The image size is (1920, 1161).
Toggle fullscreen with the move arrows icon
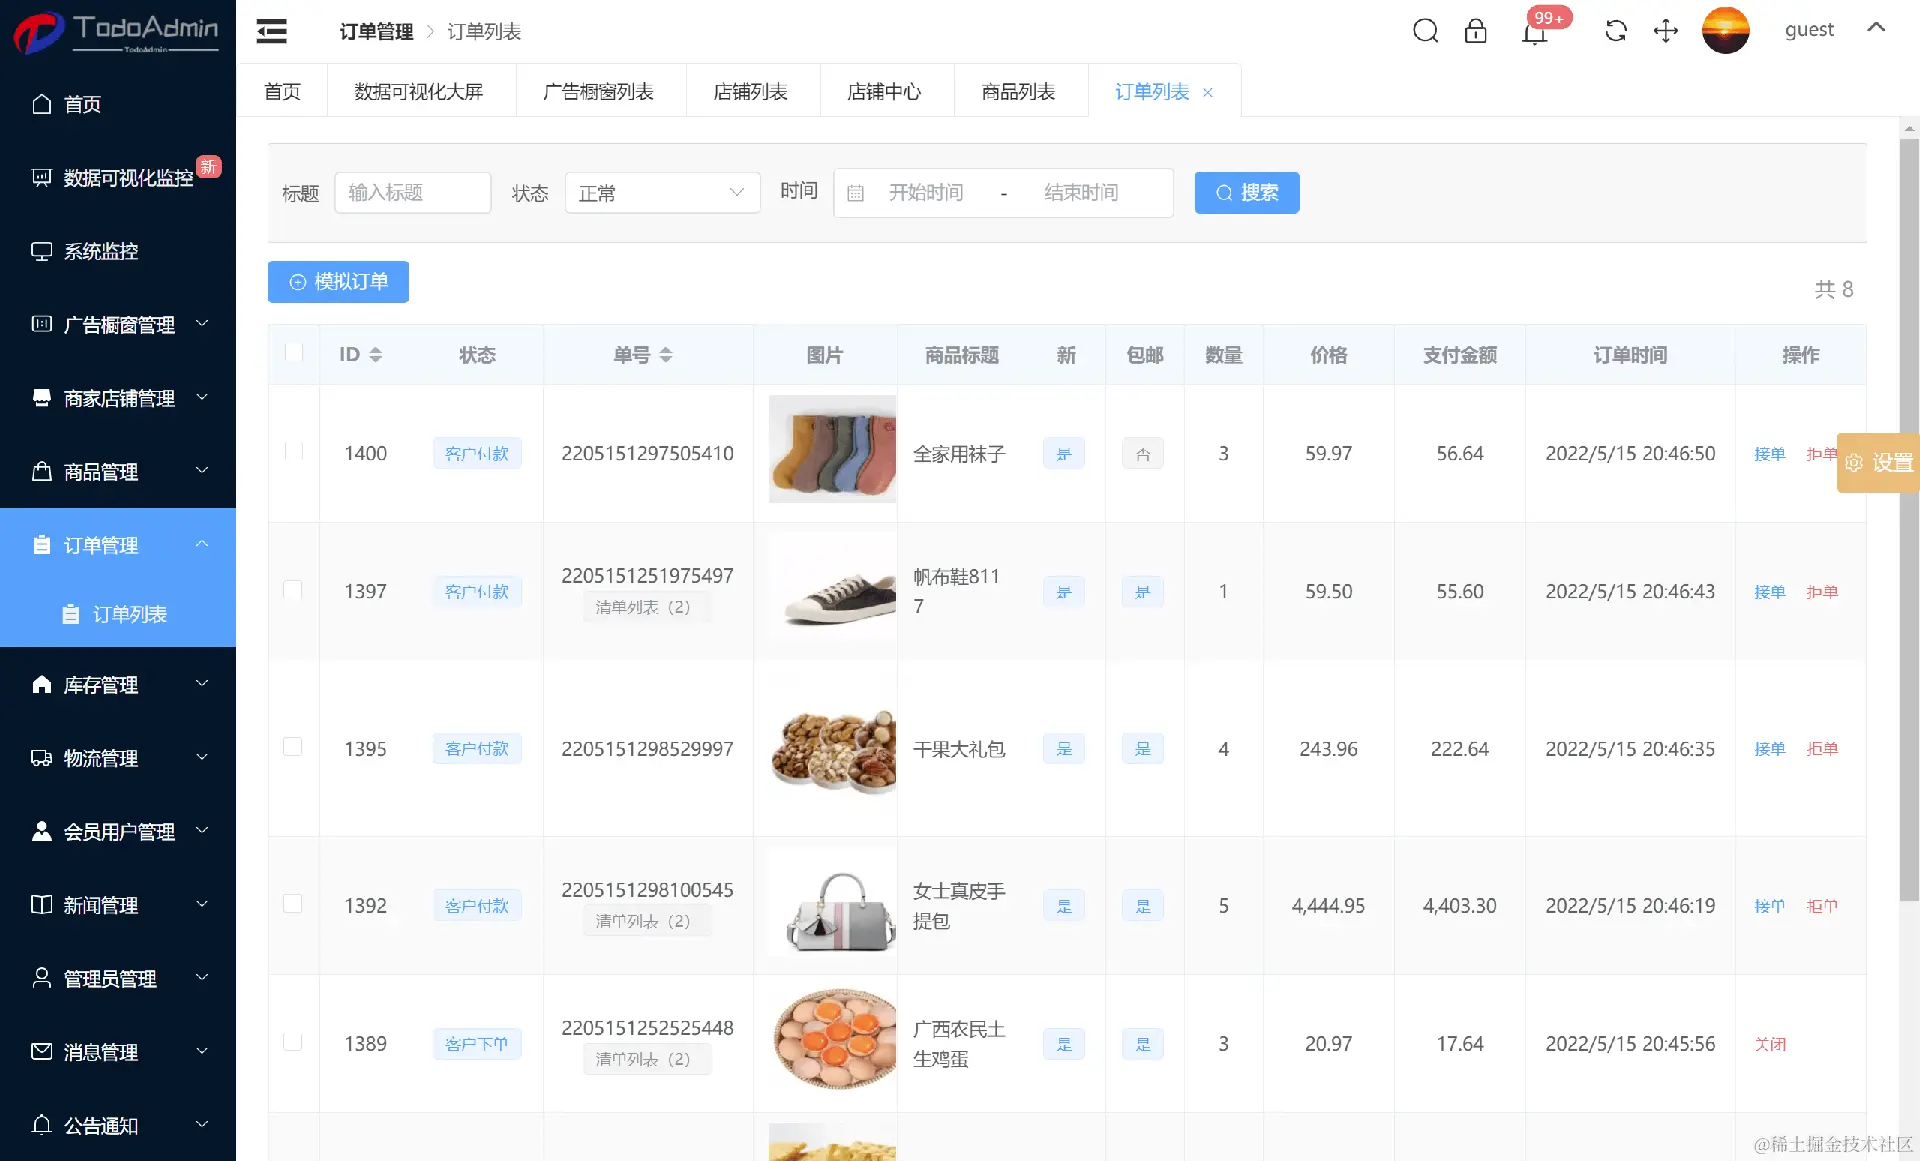(1665, 31)
